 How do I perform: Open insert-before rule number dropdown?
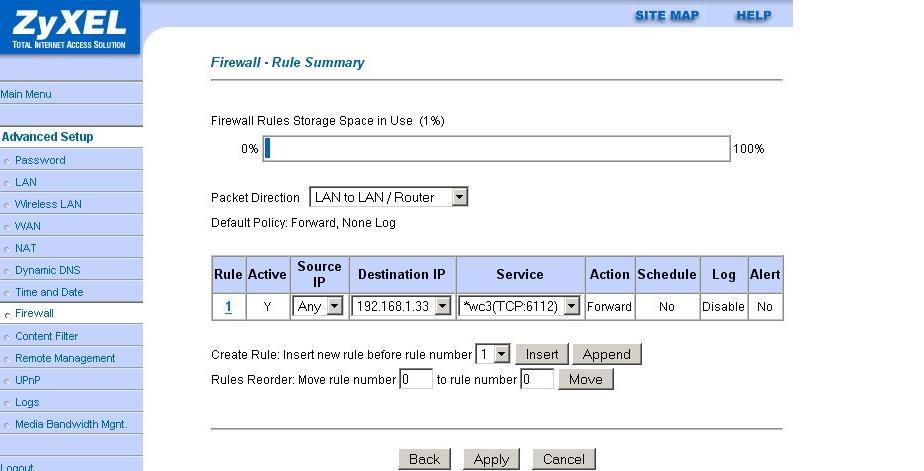coord(493,354)
